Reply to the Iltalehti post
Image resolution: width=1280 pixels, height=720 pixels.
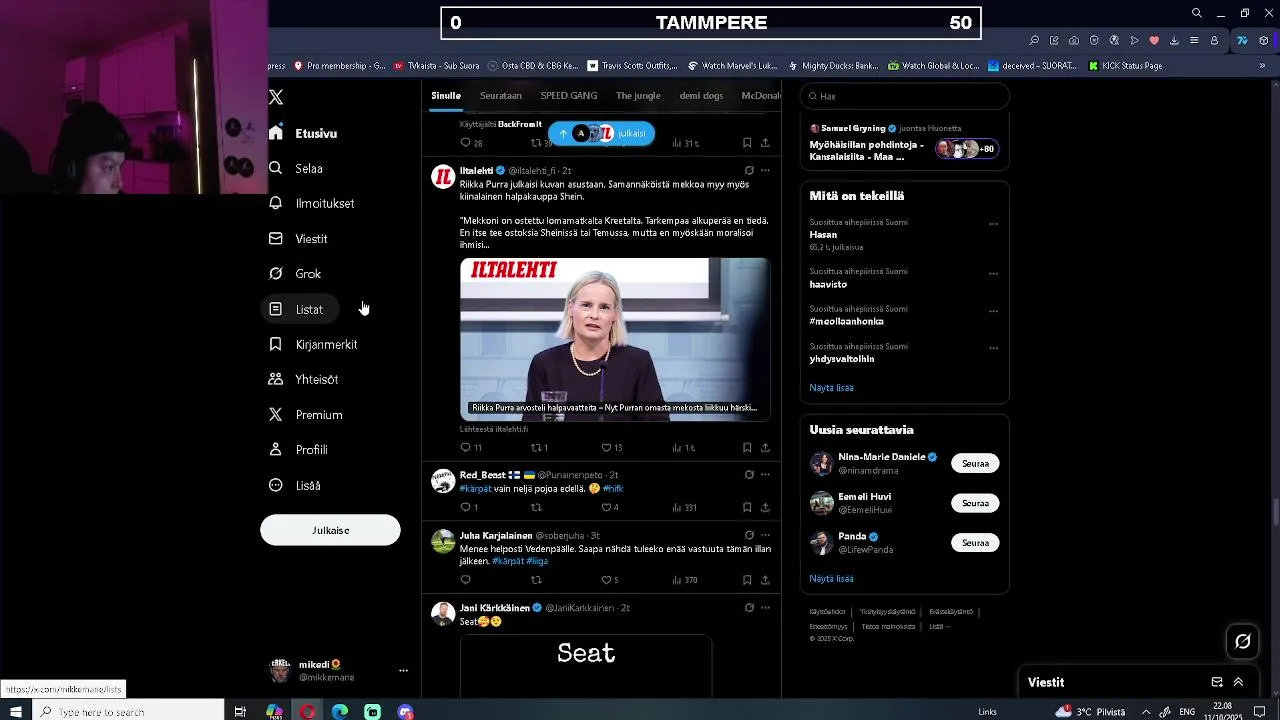471,448
